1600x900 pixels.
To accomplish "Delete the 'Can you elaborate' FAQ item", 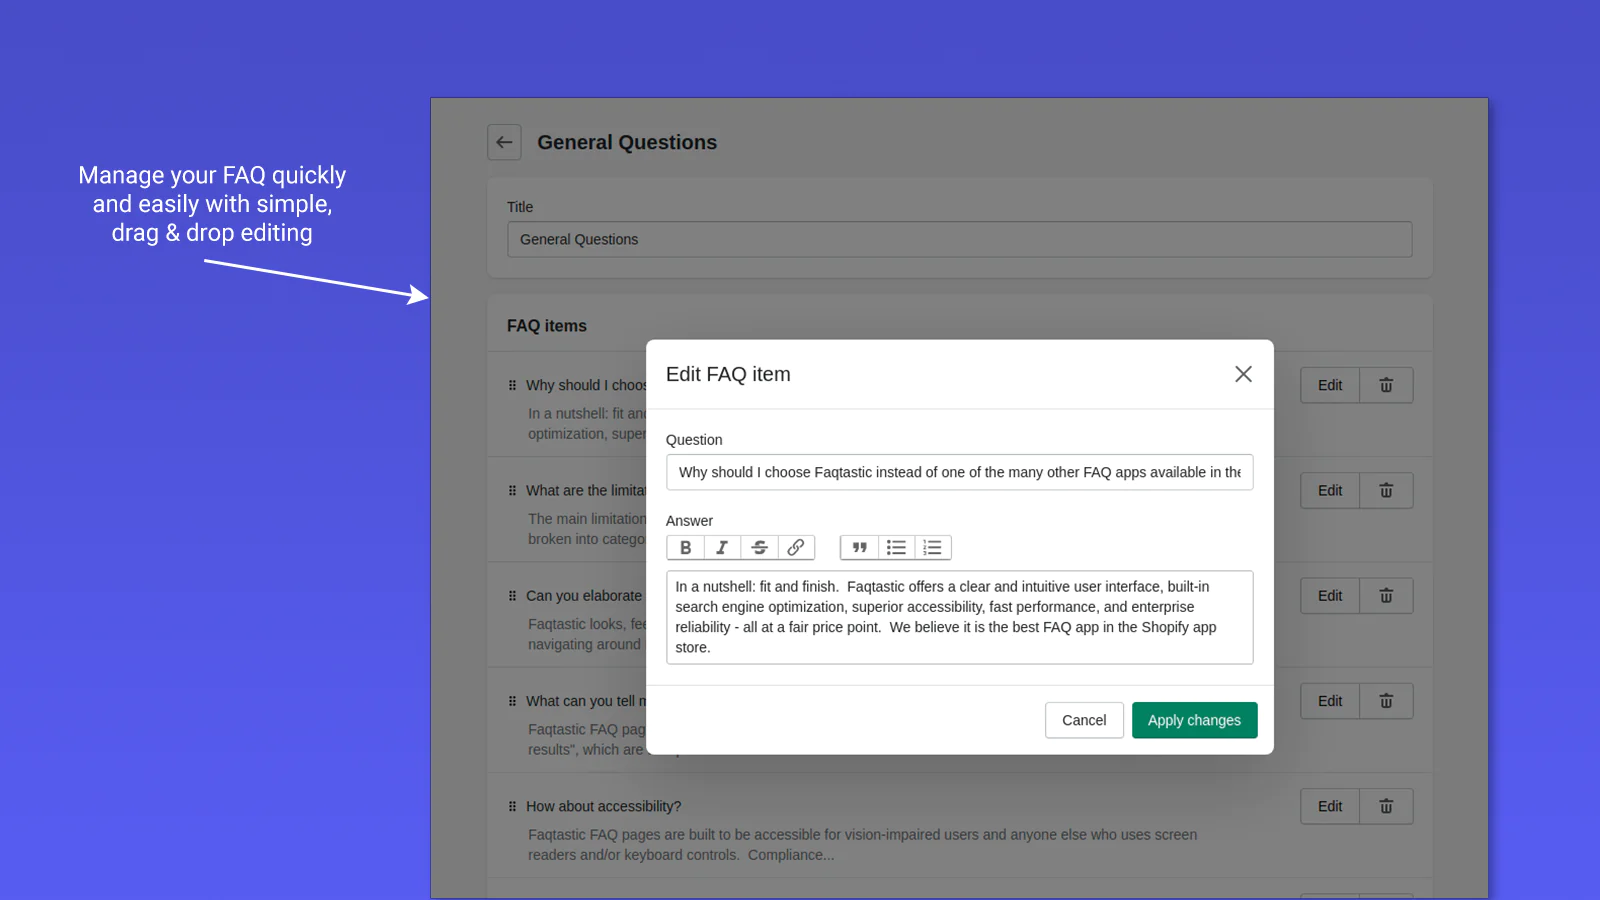I will (x=1386, y=596).
